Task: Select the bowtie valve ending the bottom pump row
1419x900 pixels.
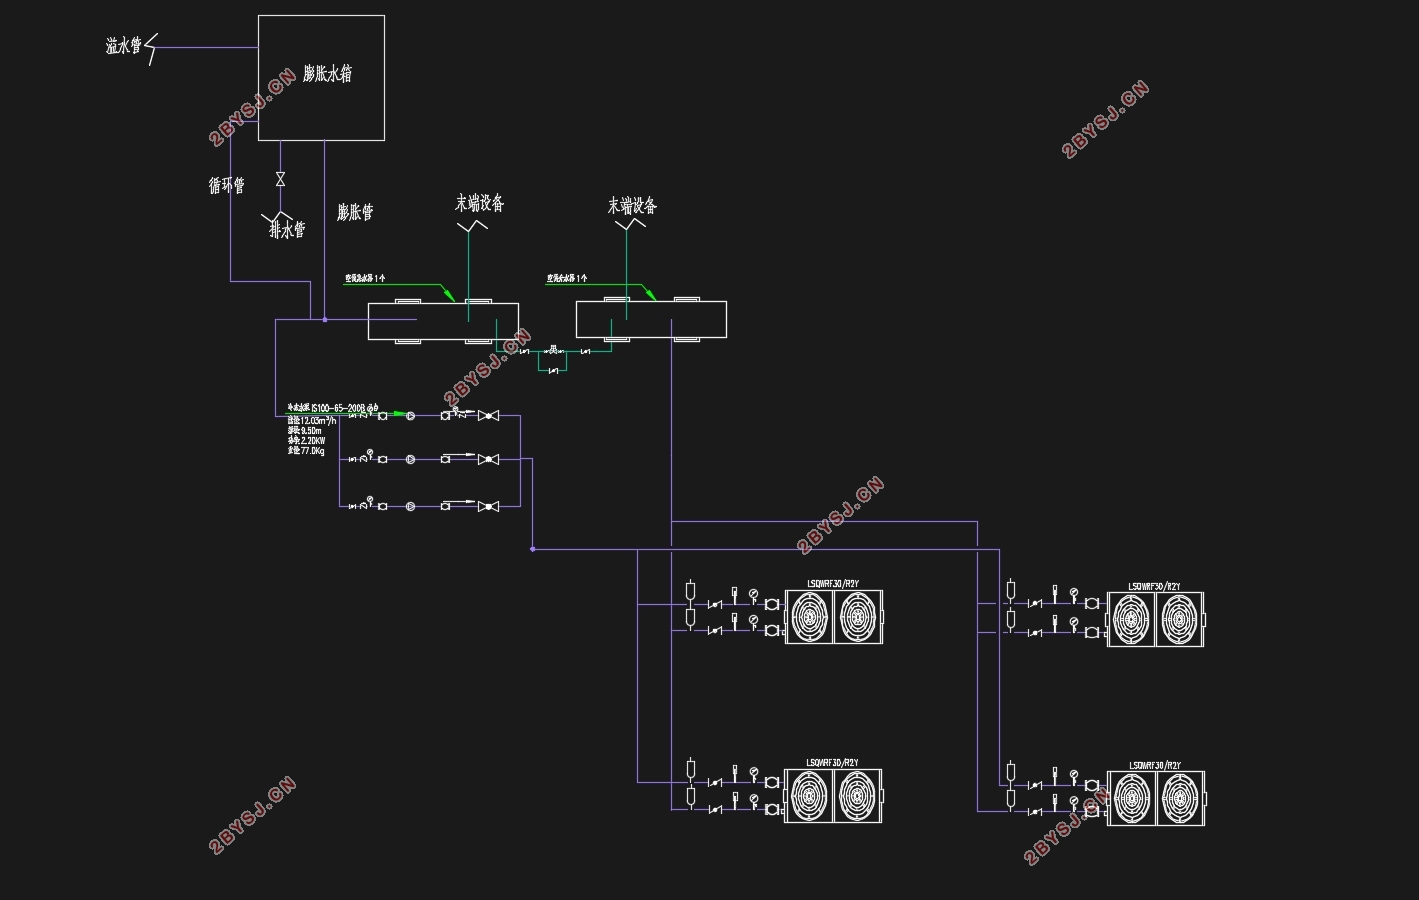Action: 488,506
